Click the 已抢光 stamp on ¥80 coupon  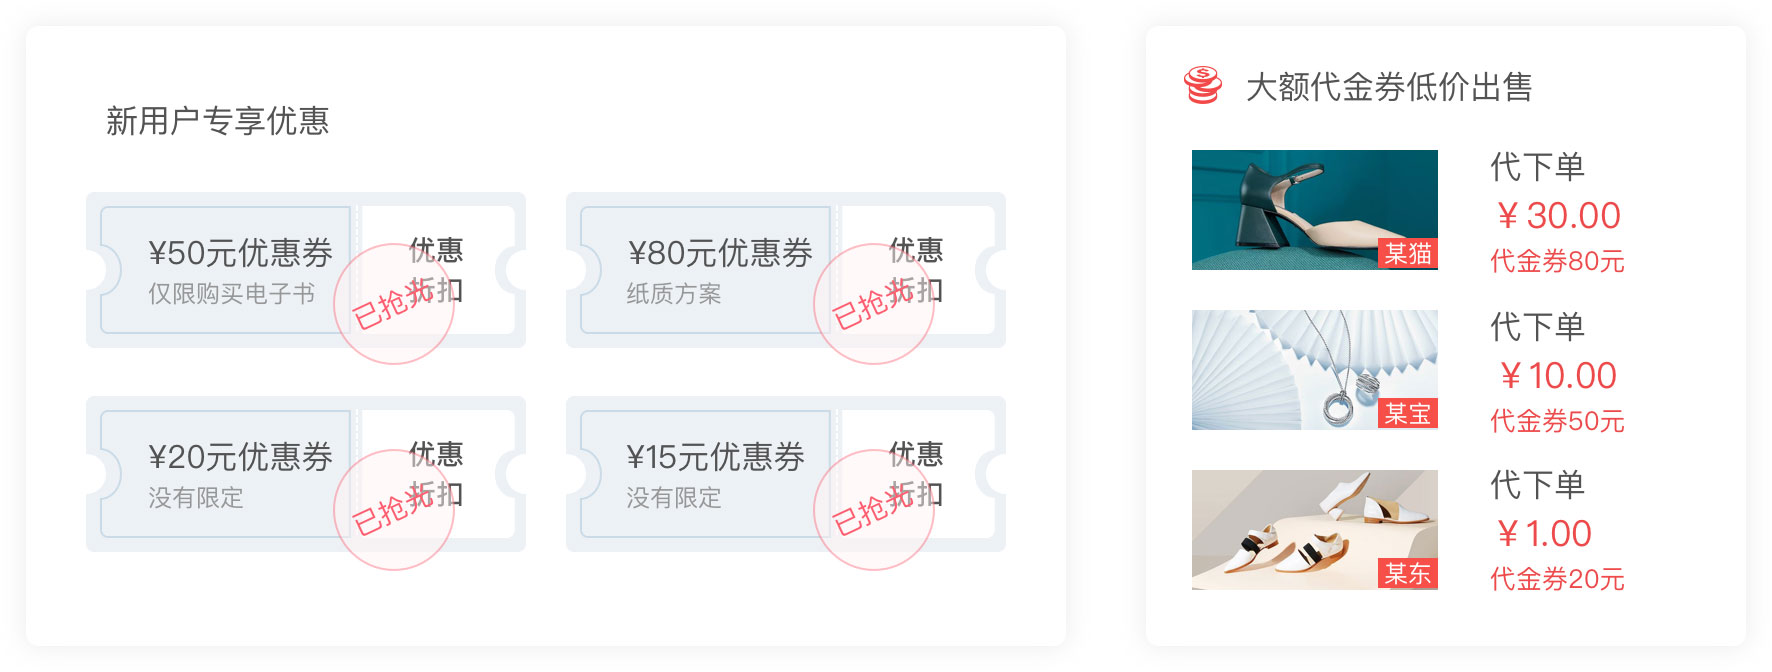coord(874,304)
